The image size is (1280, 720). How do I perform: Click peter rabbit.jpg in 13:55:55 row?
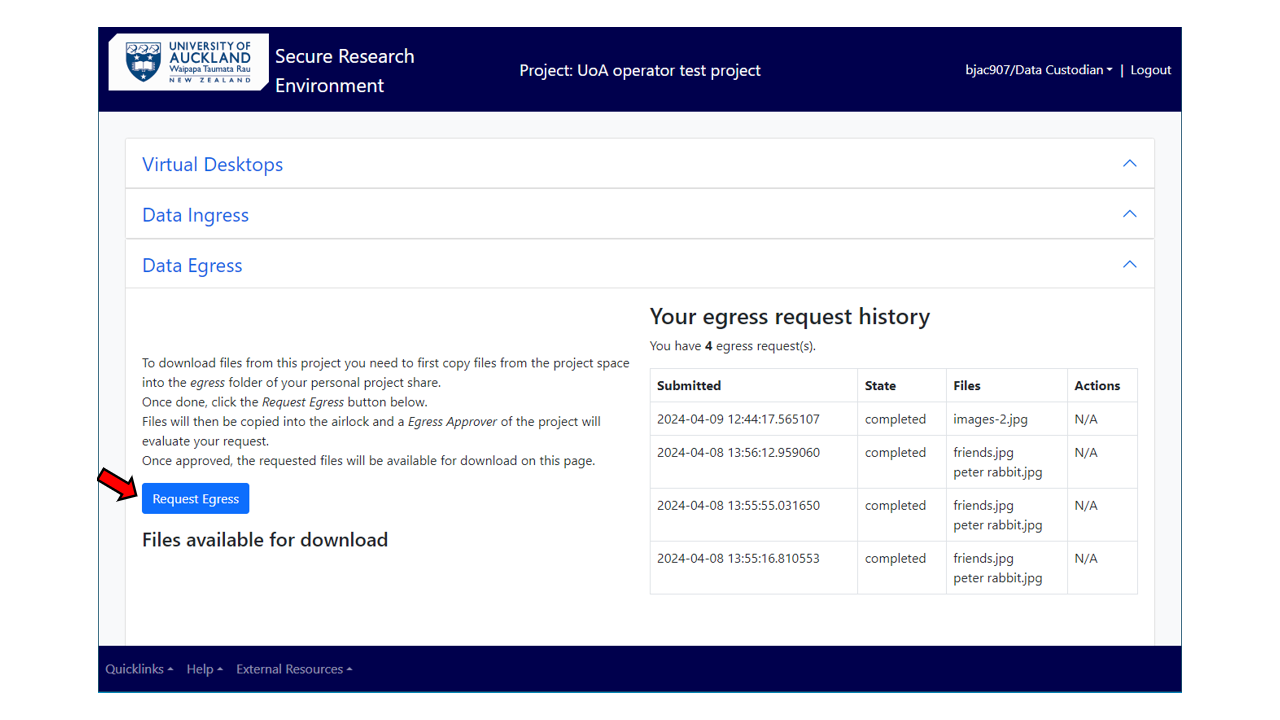click(x=998, y=525)
